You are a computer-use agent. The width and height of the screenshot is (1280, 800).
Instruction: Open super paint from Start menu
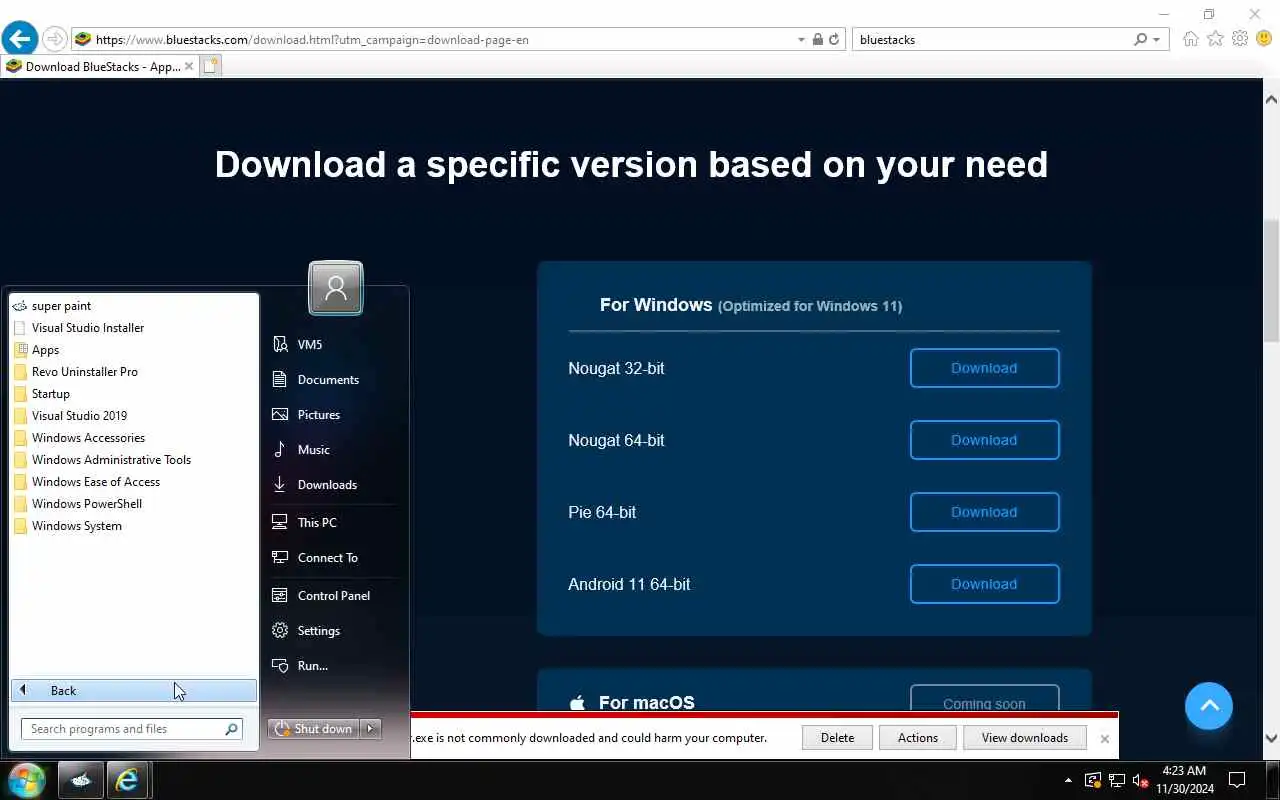(134, 306)
